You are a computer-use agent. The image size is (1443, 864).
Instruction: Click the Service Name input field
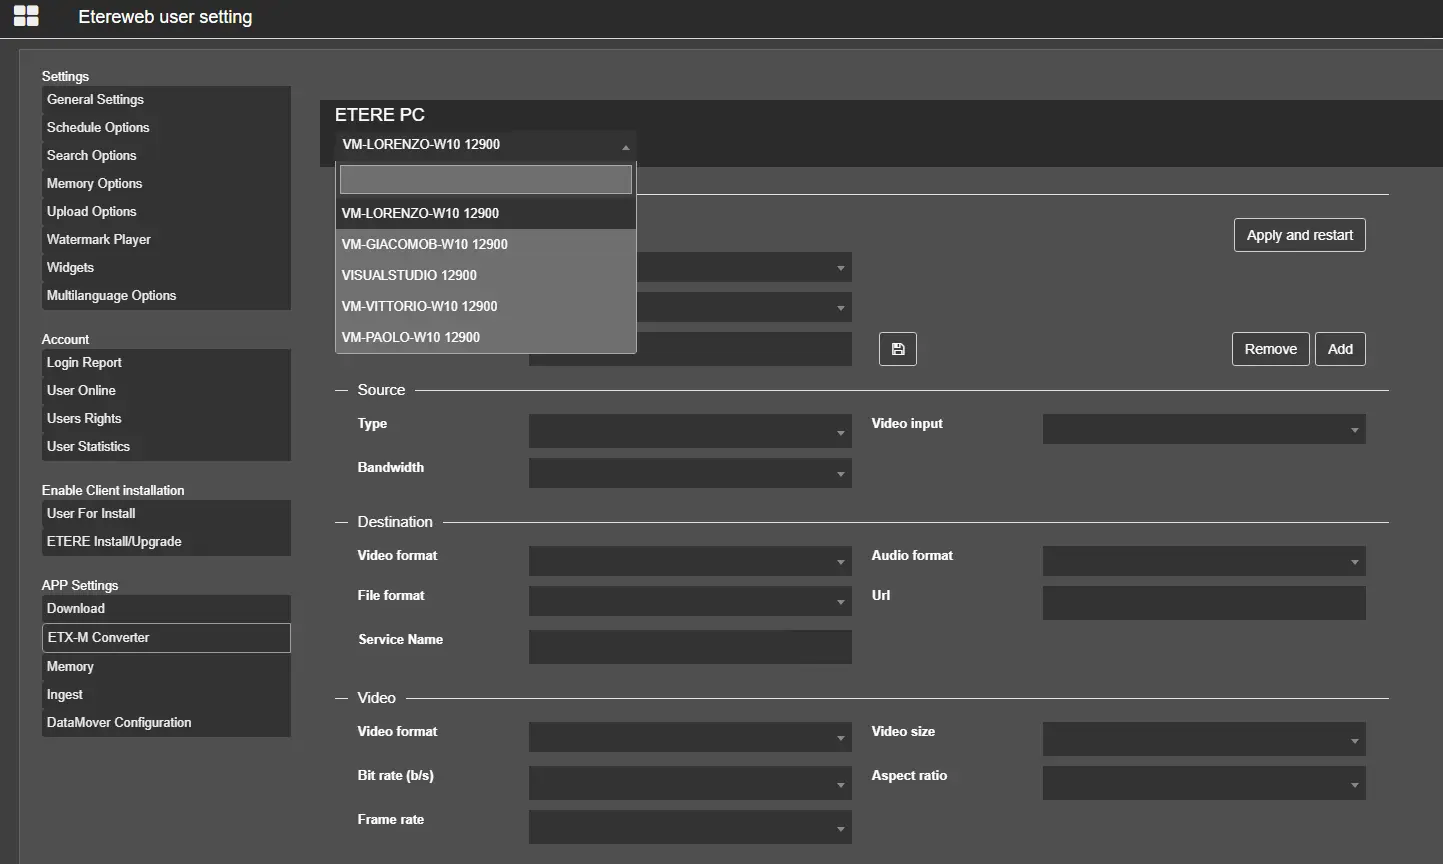coord(689,646)
